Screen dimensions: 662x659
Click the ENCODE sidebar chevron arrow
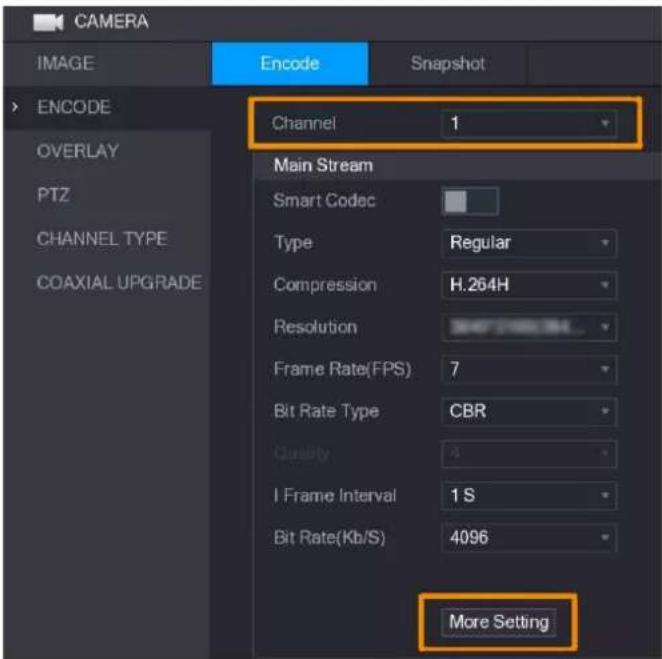click(x=15, y=107)
